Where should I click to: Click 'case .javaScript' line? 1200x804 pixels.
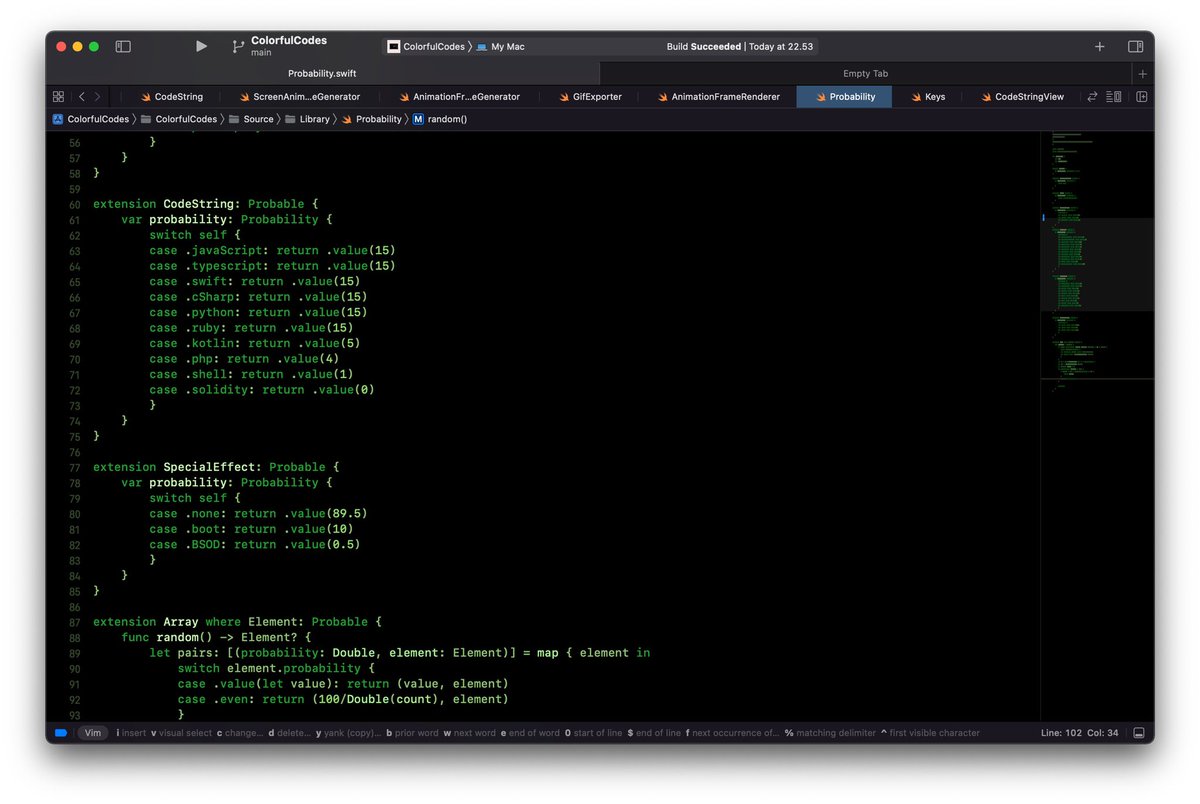(x=273, y=250)
